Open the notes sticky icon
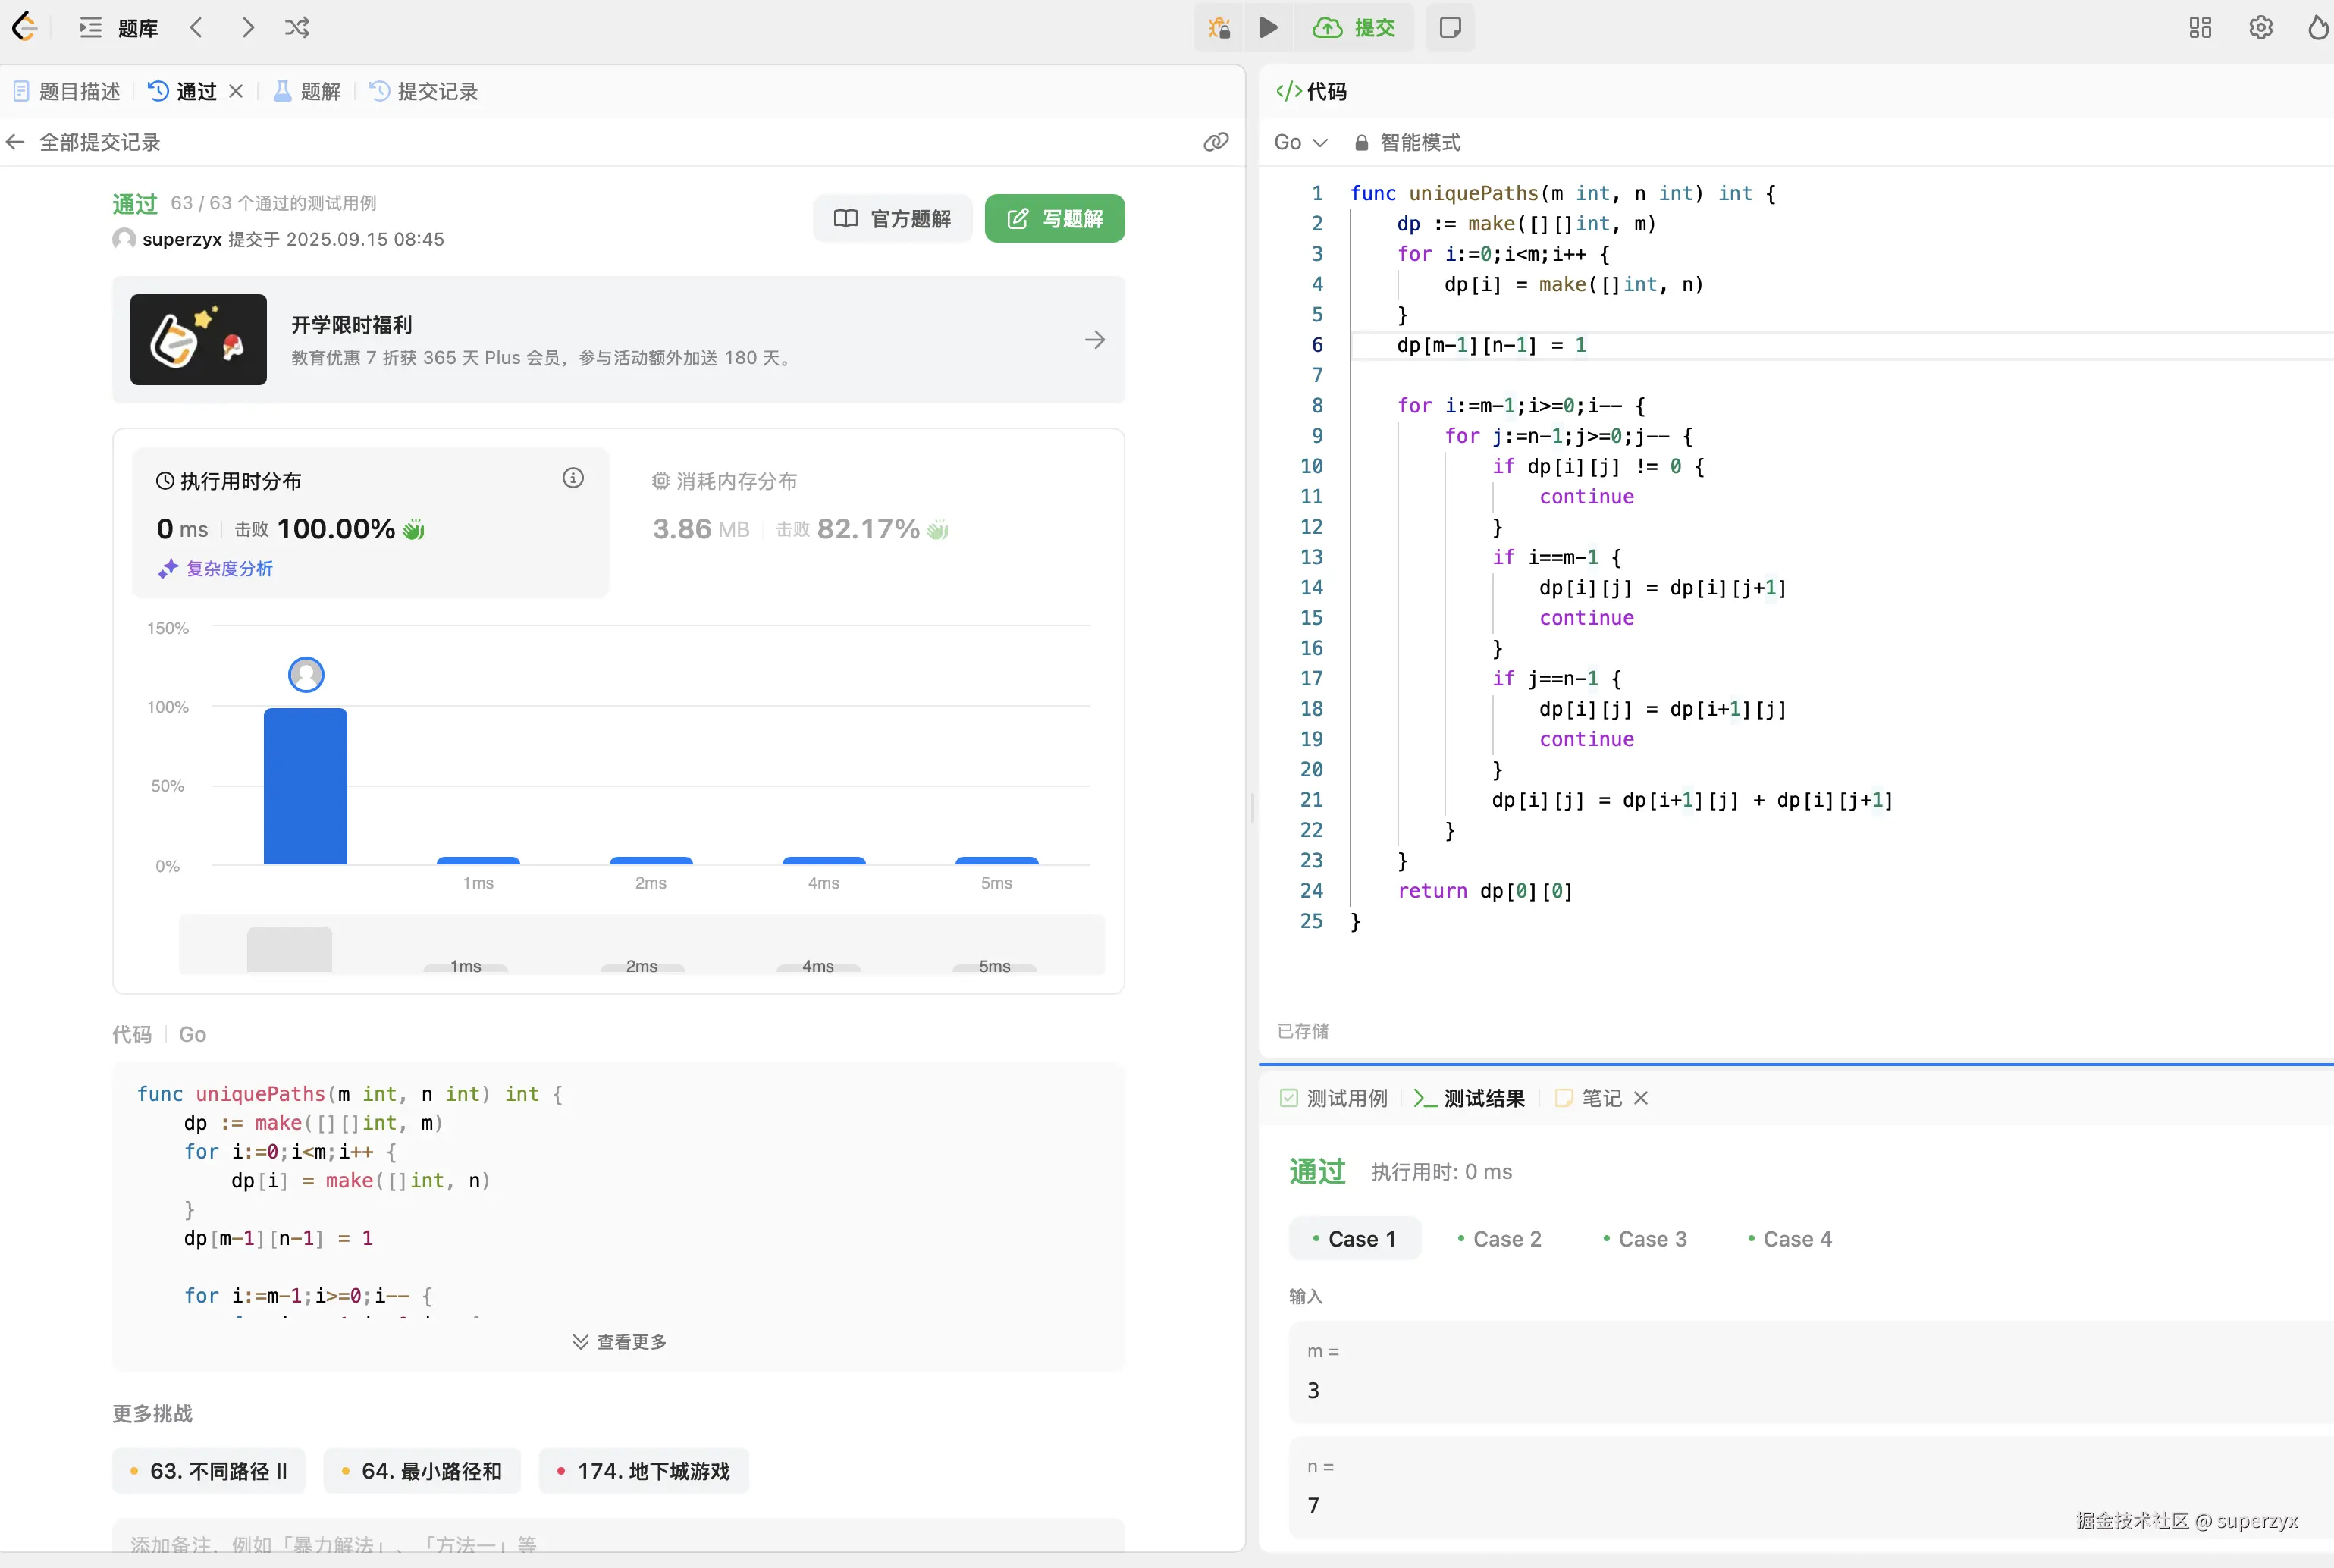The width and height of the screenshot is (2334, 1568). 1450,27
